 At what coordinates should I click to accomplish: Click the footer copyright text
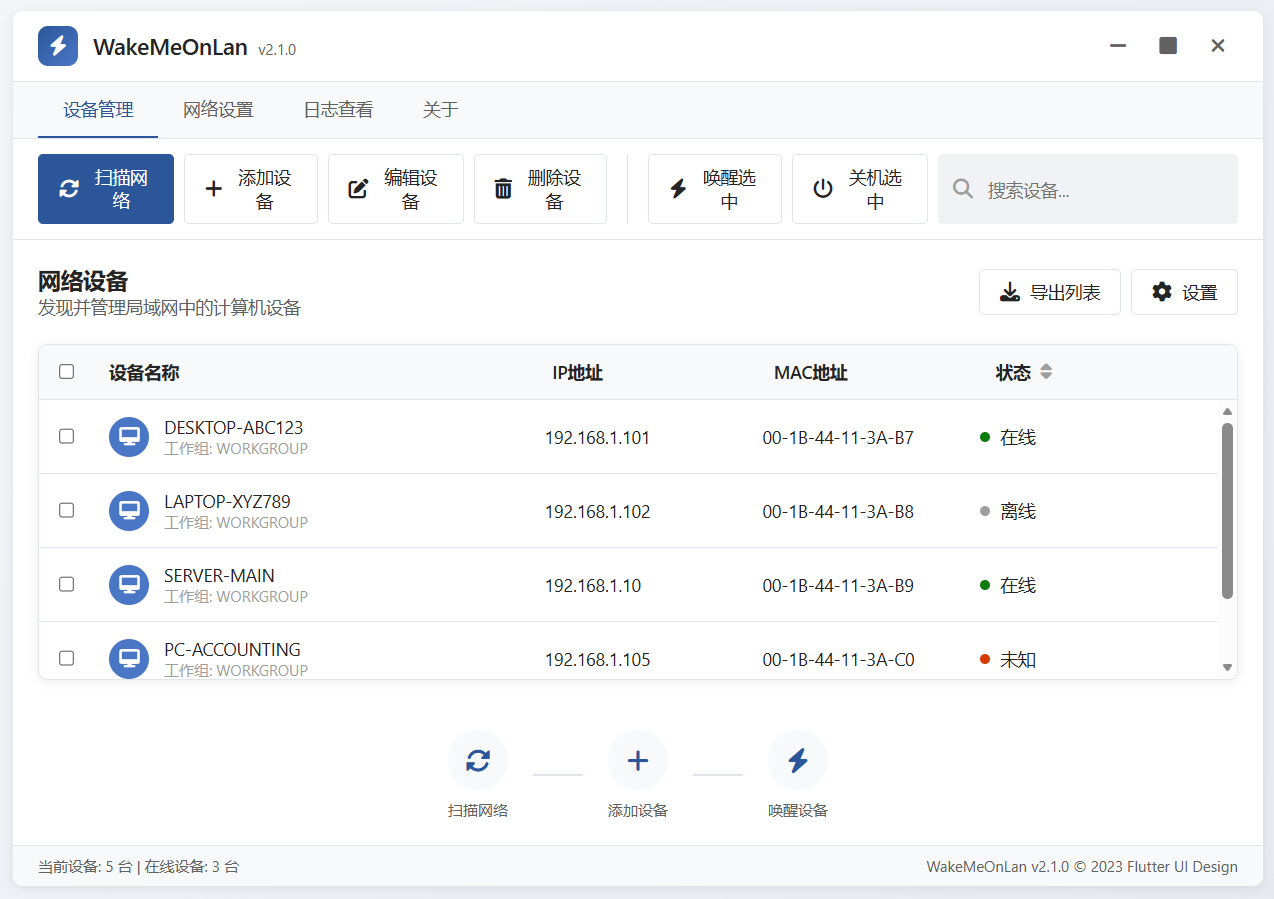(1082, 867)
